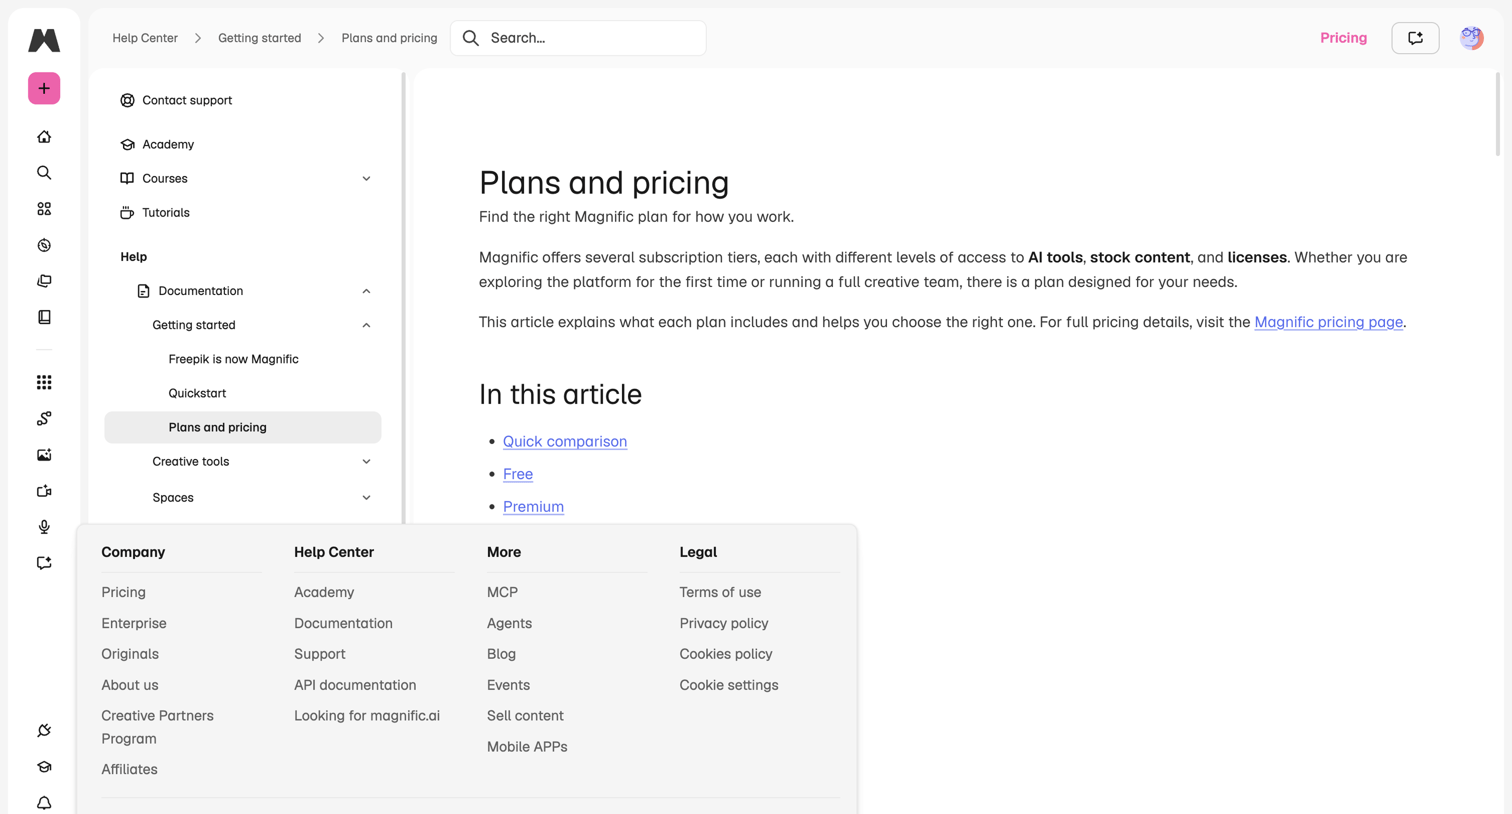Open the shapes grid icon in the left rail
The image size is (1512, 814).
click(44, 209)
